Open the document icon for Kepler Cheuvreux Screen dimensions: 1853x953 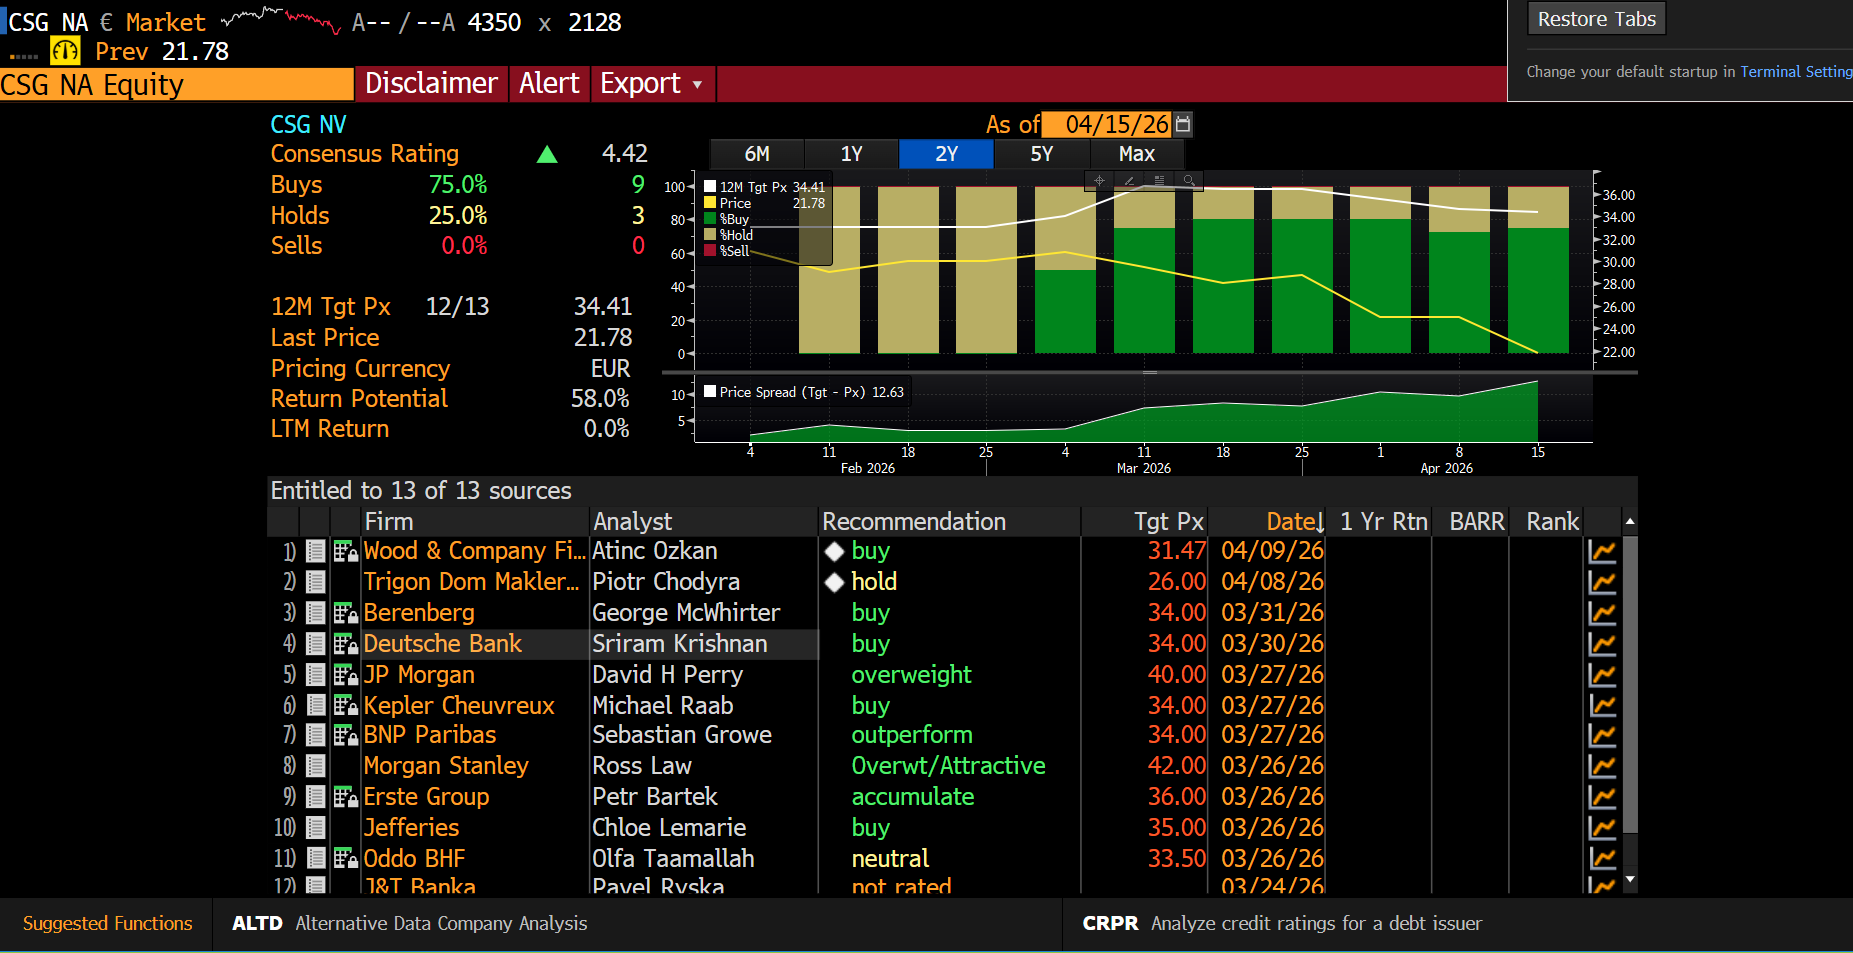tap(316, 706)
